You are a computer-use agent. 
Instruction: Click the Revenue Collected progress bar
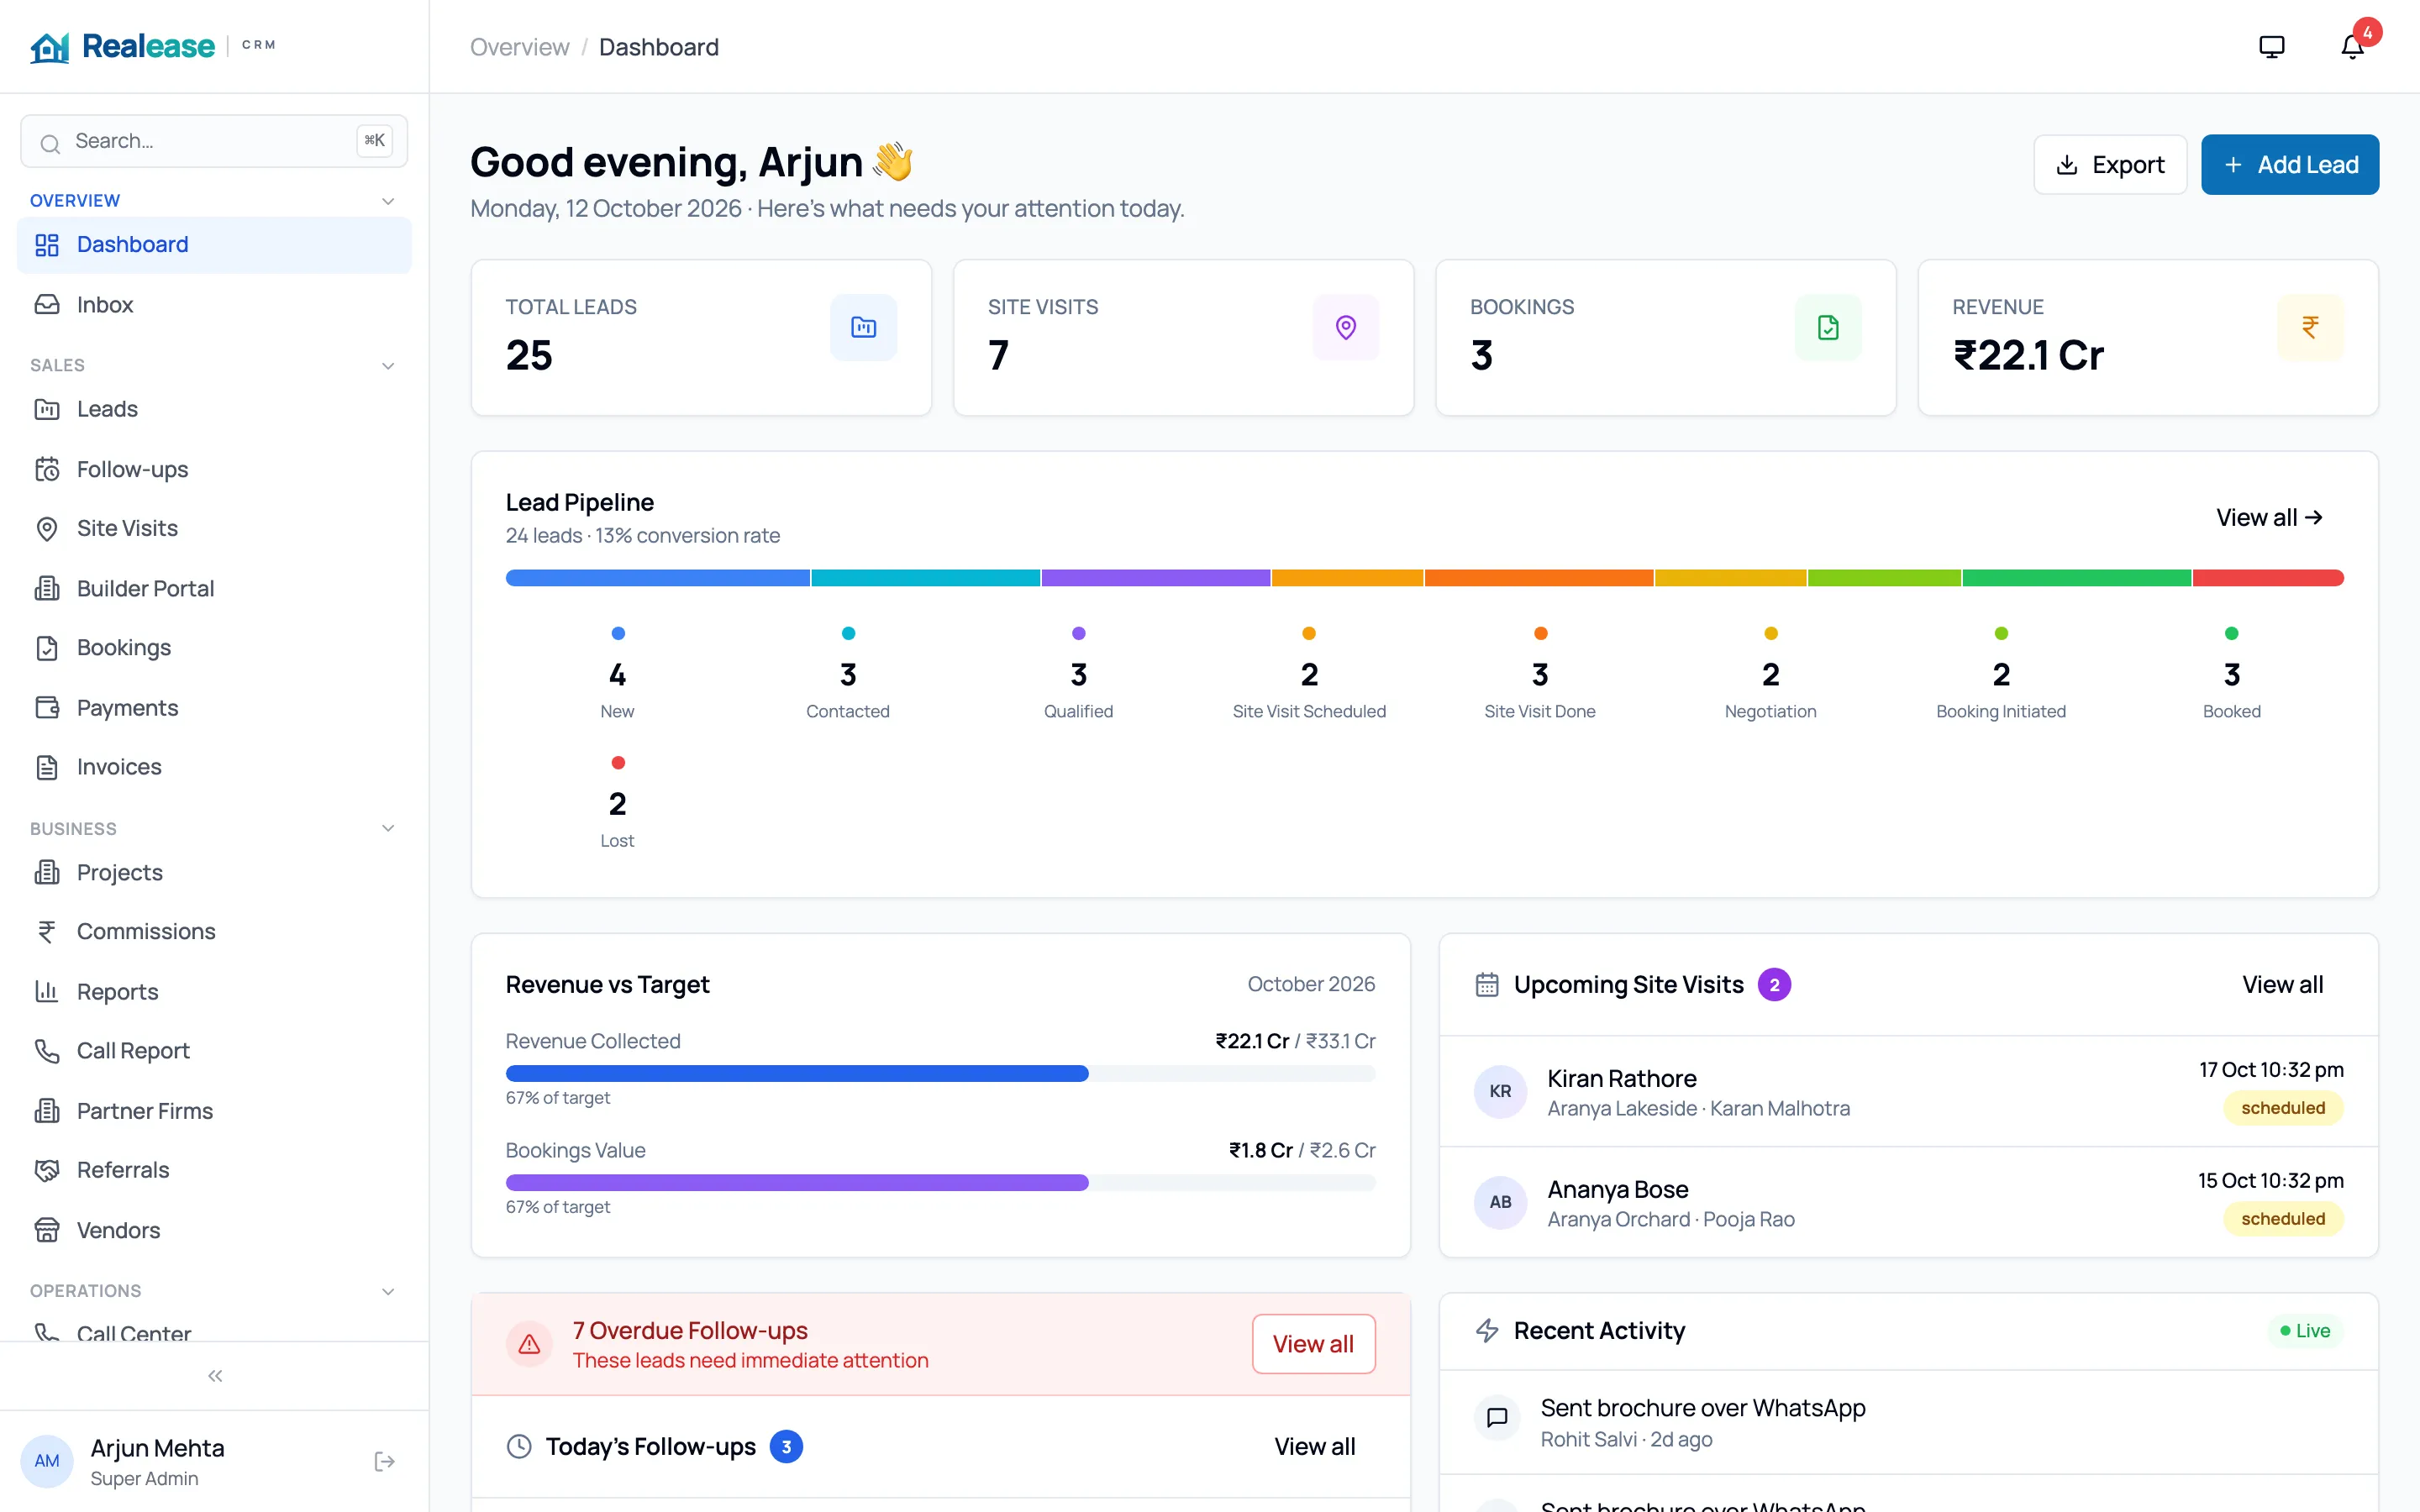click(x=940, y=1073)
